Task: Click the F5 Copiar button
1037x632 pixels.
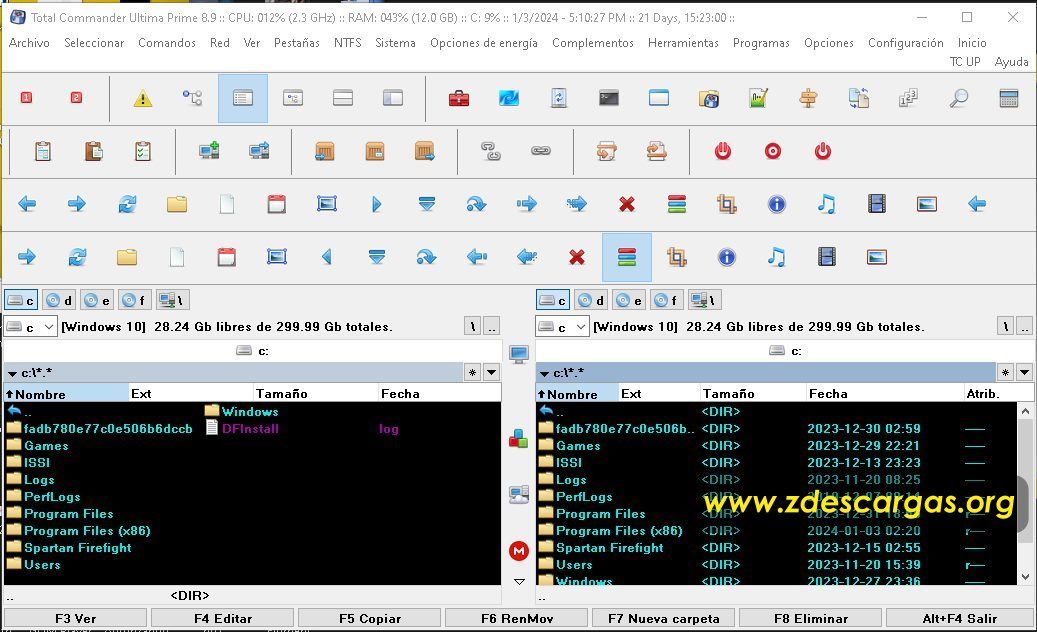Action: tap(370, 618)
